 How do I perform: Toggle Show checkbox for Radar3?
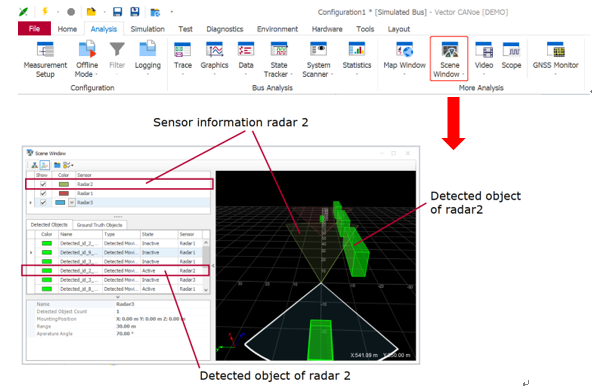43,202
